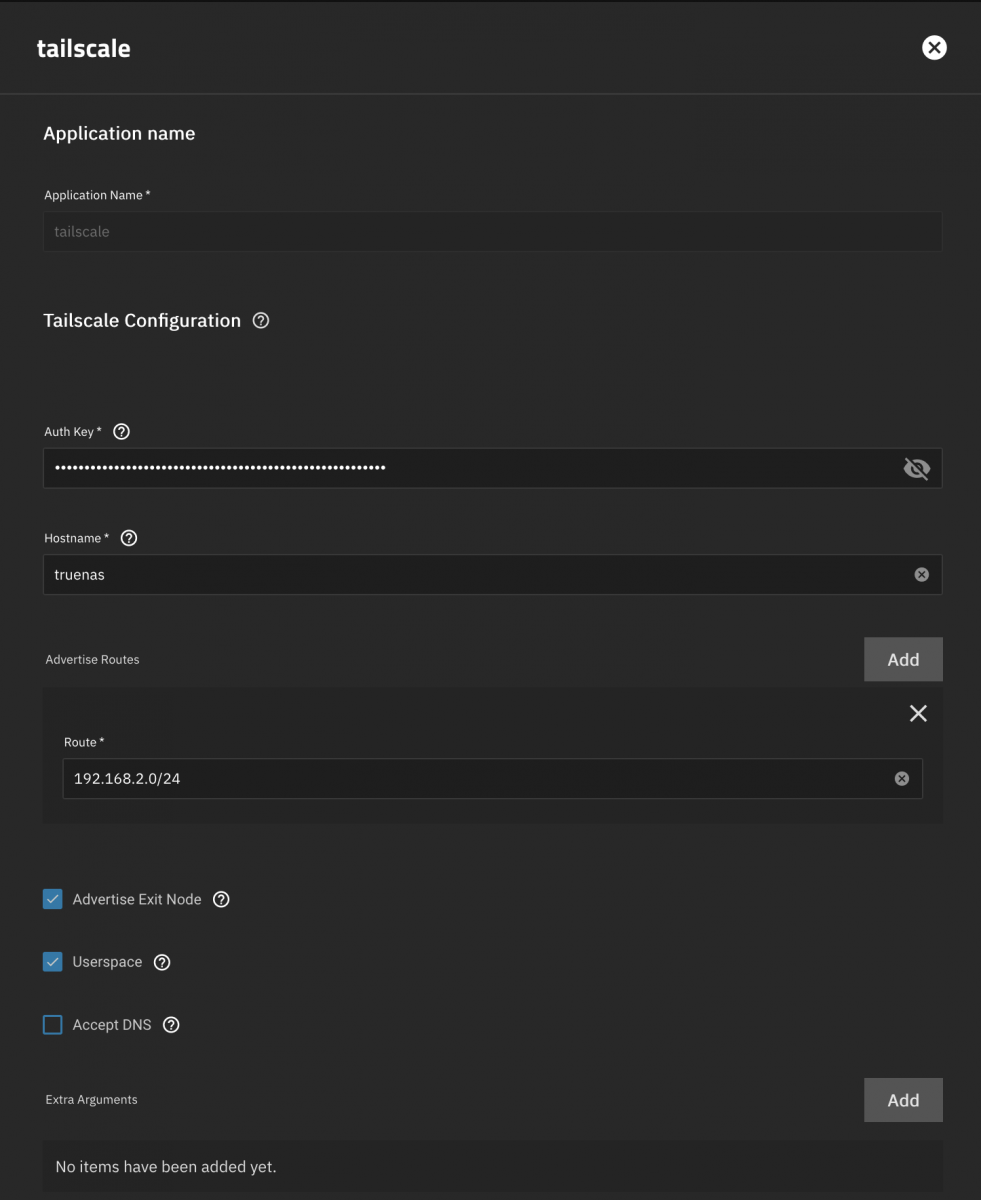981x1200 pixels.
Task: Open help for Advertise Exit Node
Action: click(222, 899)
